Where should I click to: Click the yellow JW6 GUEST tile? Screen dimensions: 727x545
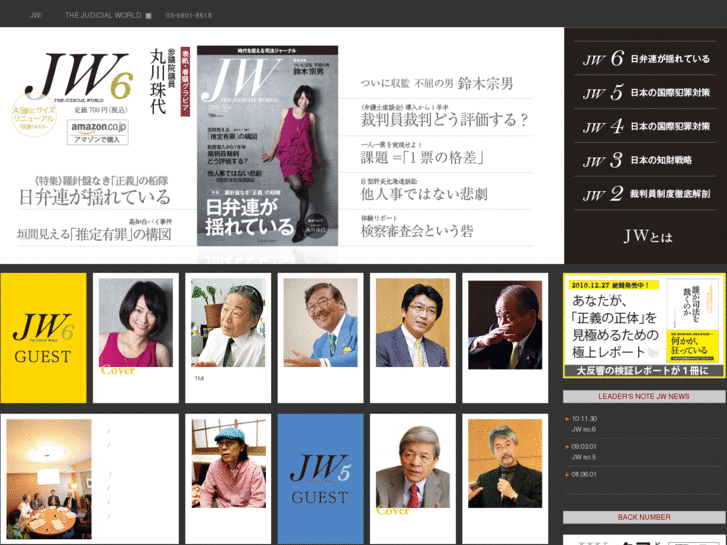43,338
